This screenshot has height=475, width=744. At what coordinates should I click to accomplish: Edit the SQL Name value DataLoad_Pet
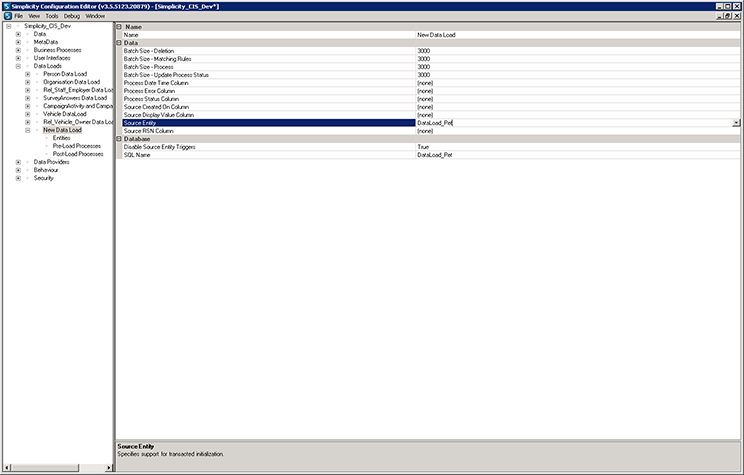tap(577, 155)
